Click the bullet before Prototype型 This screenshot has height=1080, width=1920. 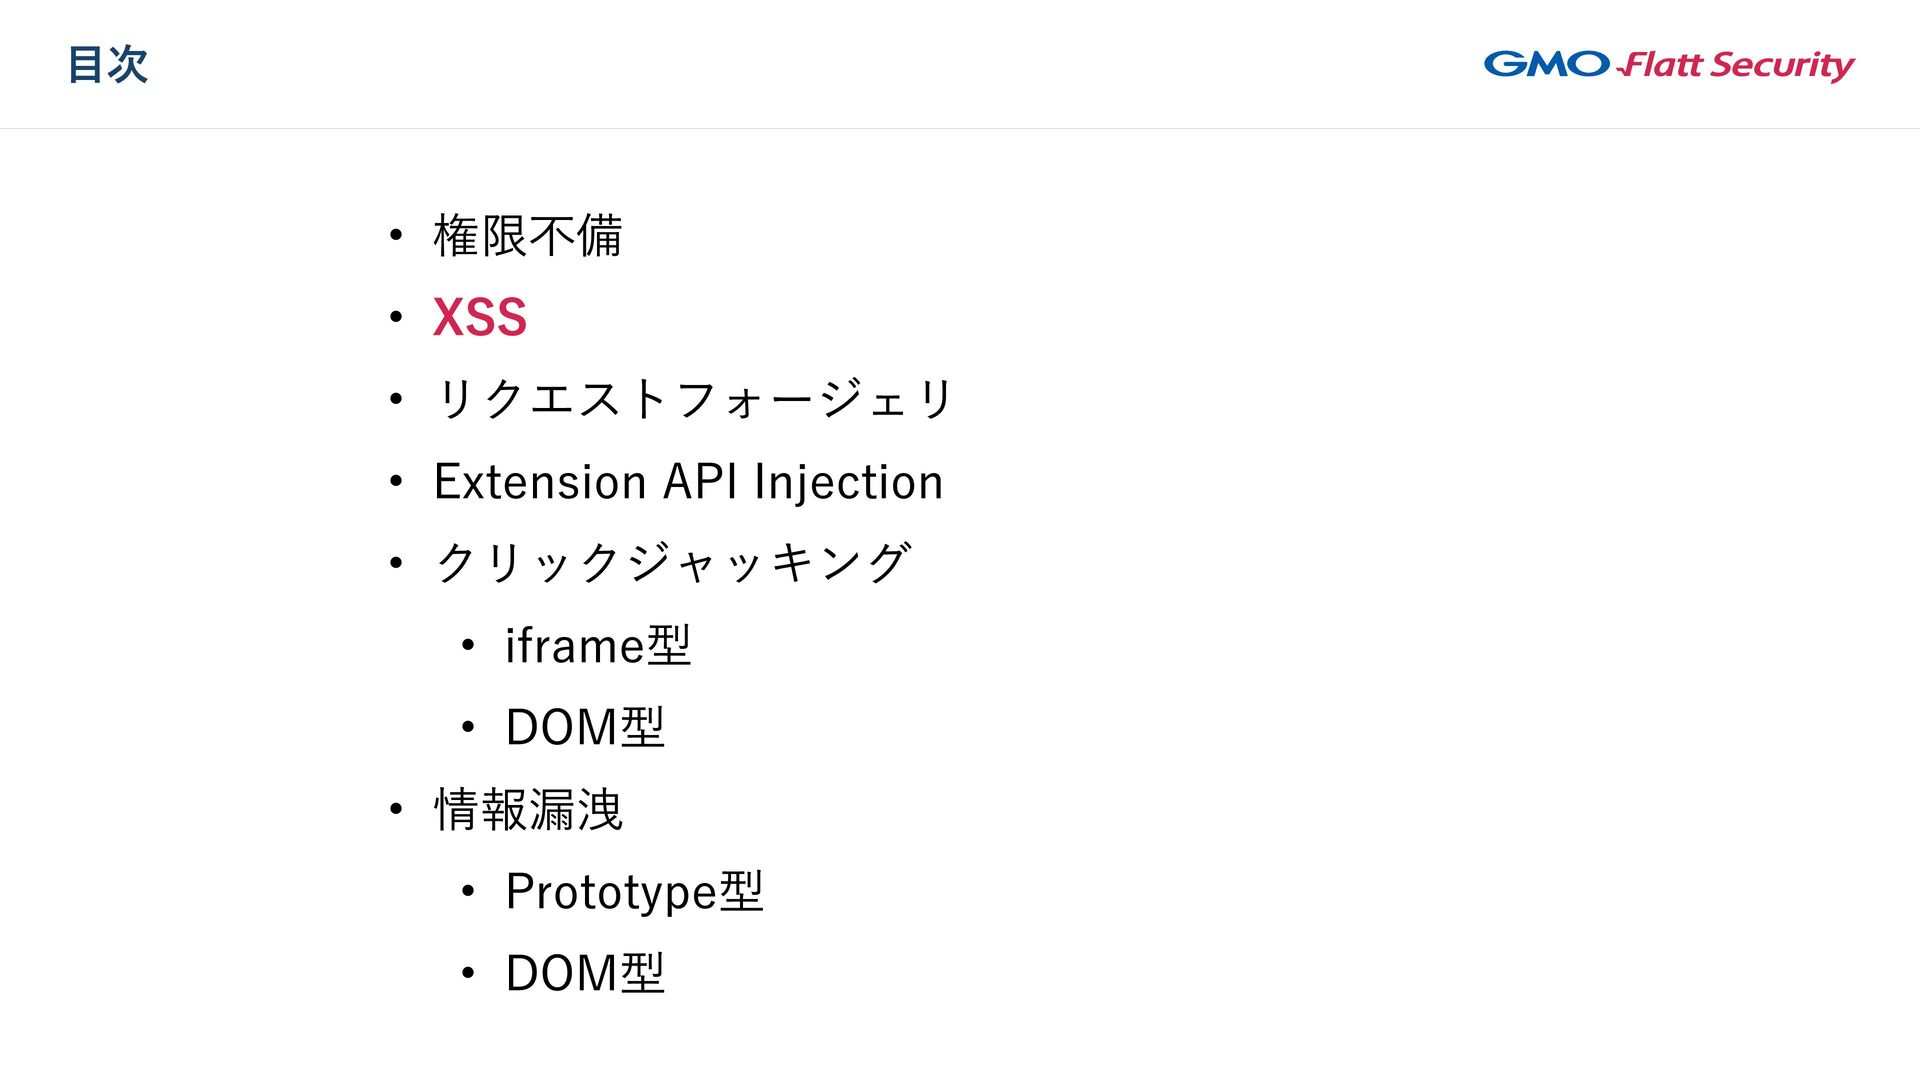468,891
